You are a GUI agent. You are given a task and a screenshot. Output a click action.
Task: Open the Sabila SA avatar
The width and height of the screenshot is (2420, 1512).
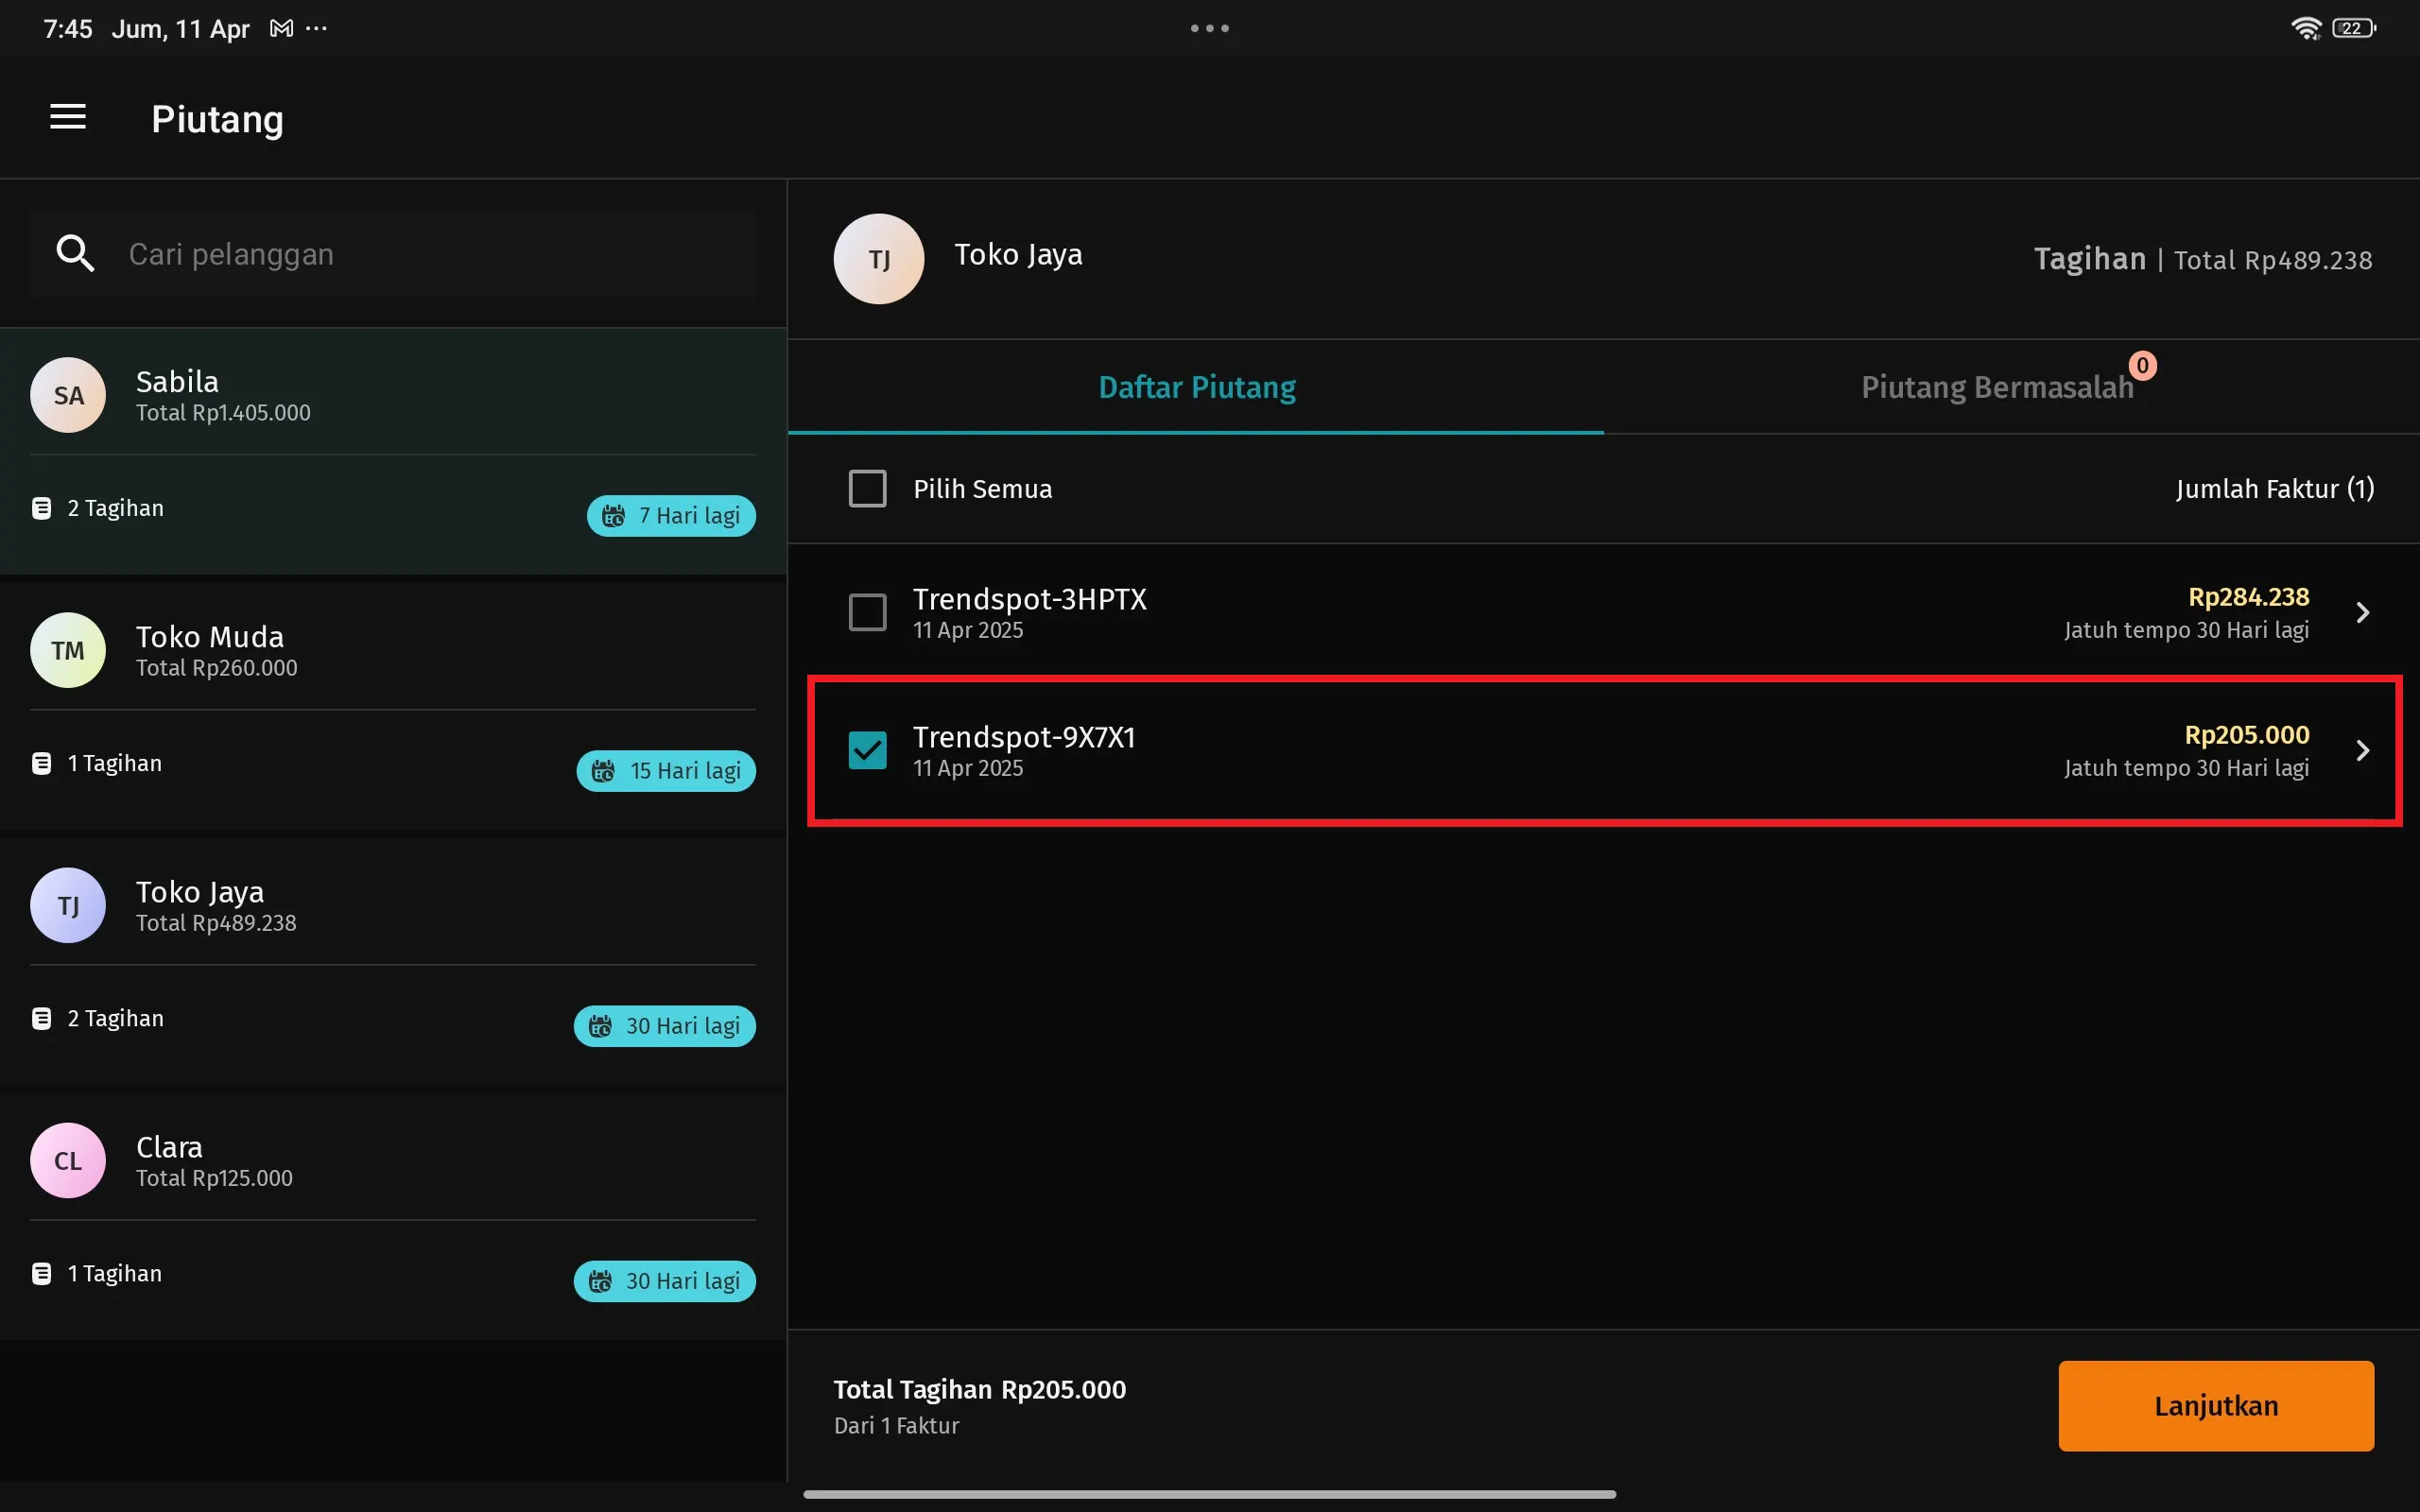(x=68, y=395)
